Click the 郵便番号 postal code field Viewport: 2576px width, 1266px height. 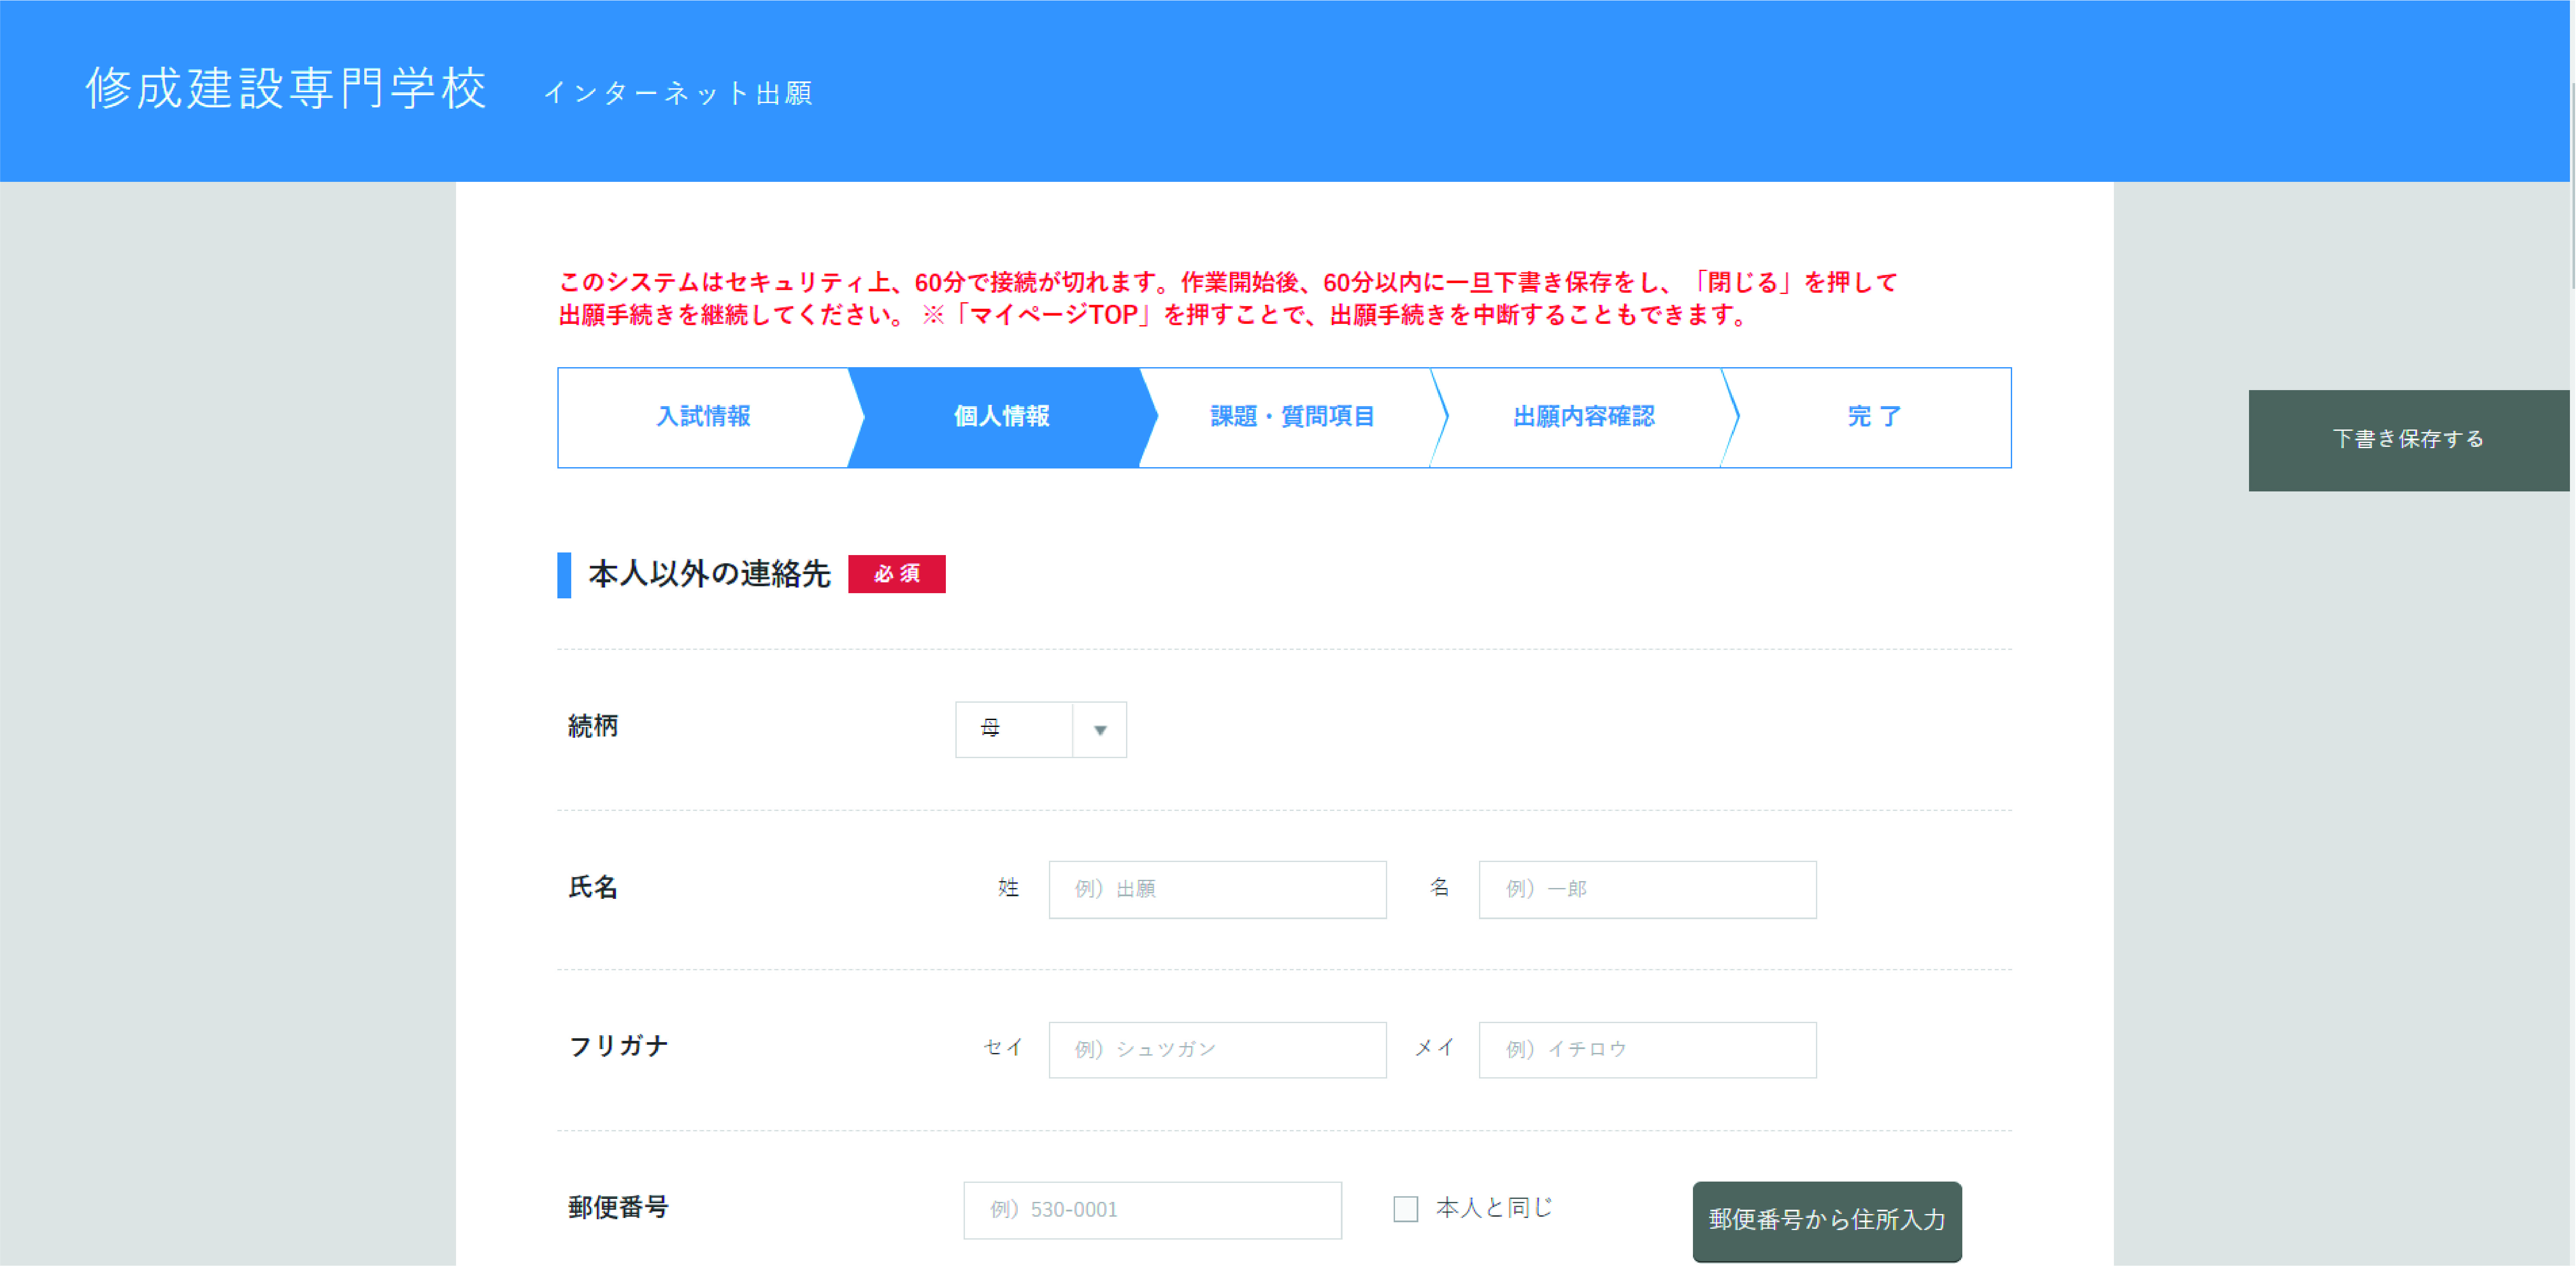pyautogui.click(x=1151, y=1210)
